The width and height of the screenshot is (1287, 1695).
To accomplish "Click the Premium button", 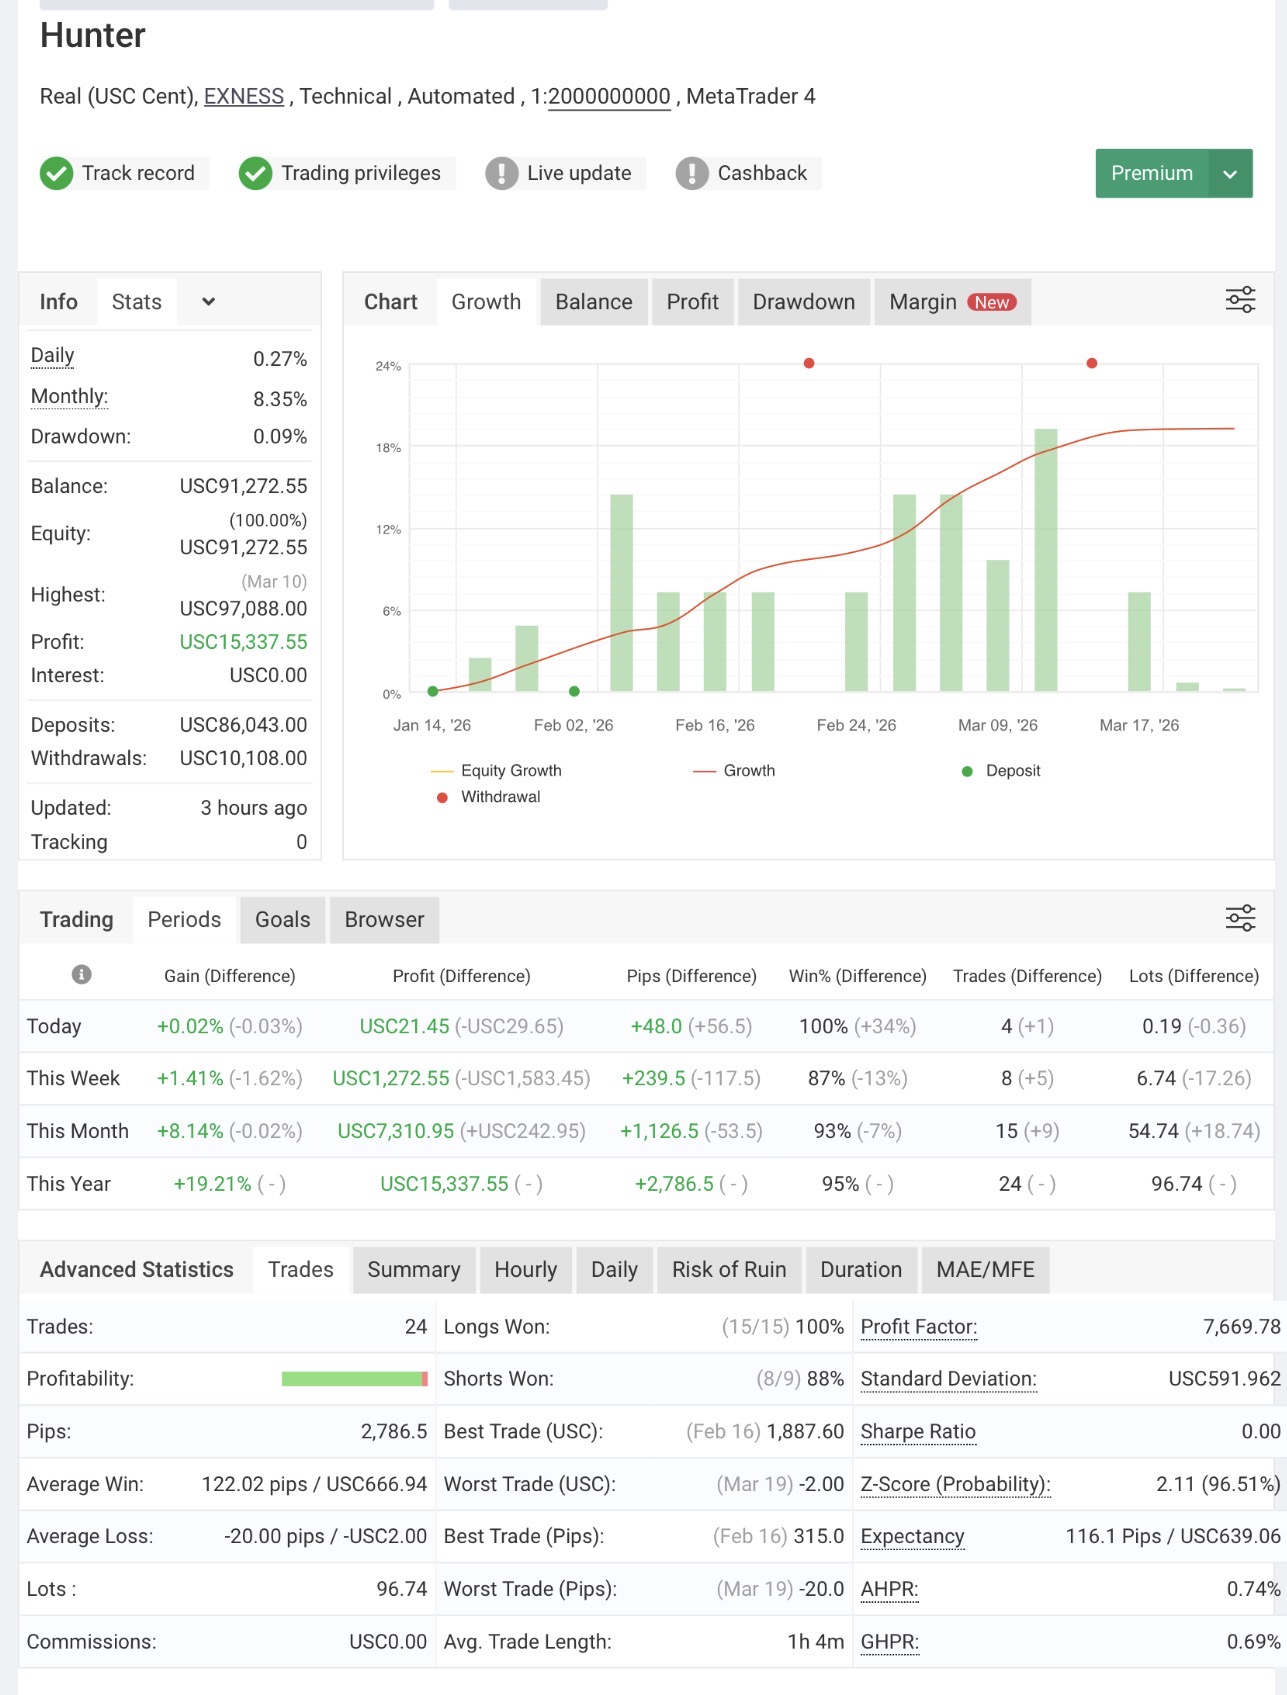I will click(1152, 174).
